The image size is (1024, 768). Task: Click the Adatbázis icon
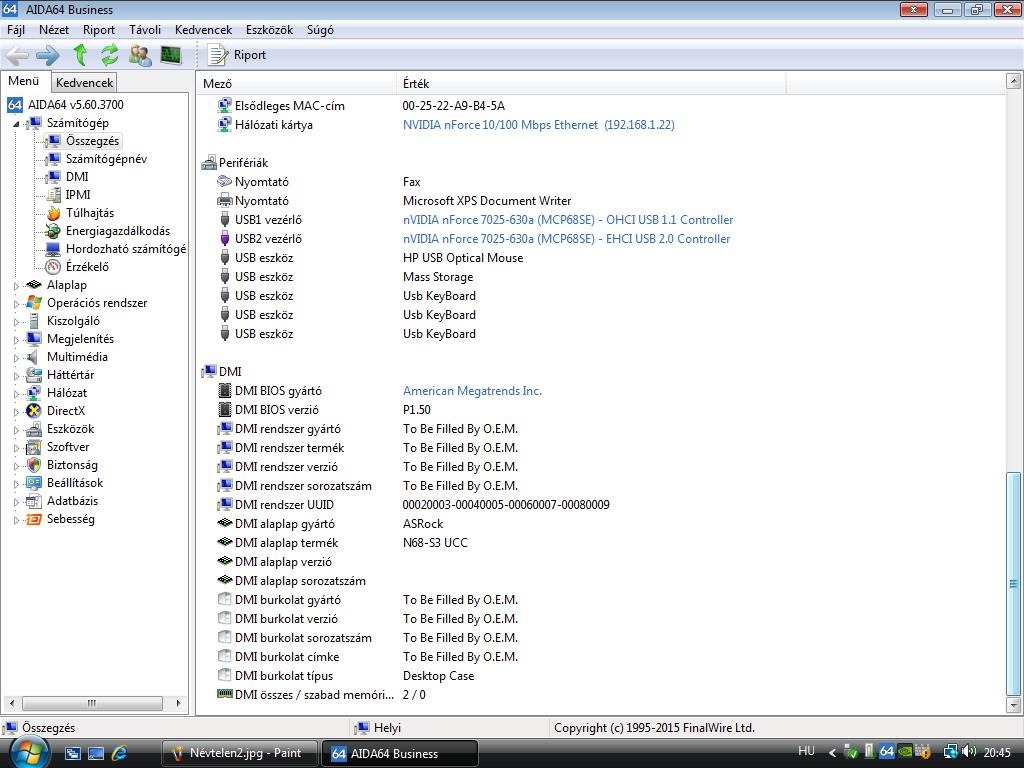coord(33,501)
